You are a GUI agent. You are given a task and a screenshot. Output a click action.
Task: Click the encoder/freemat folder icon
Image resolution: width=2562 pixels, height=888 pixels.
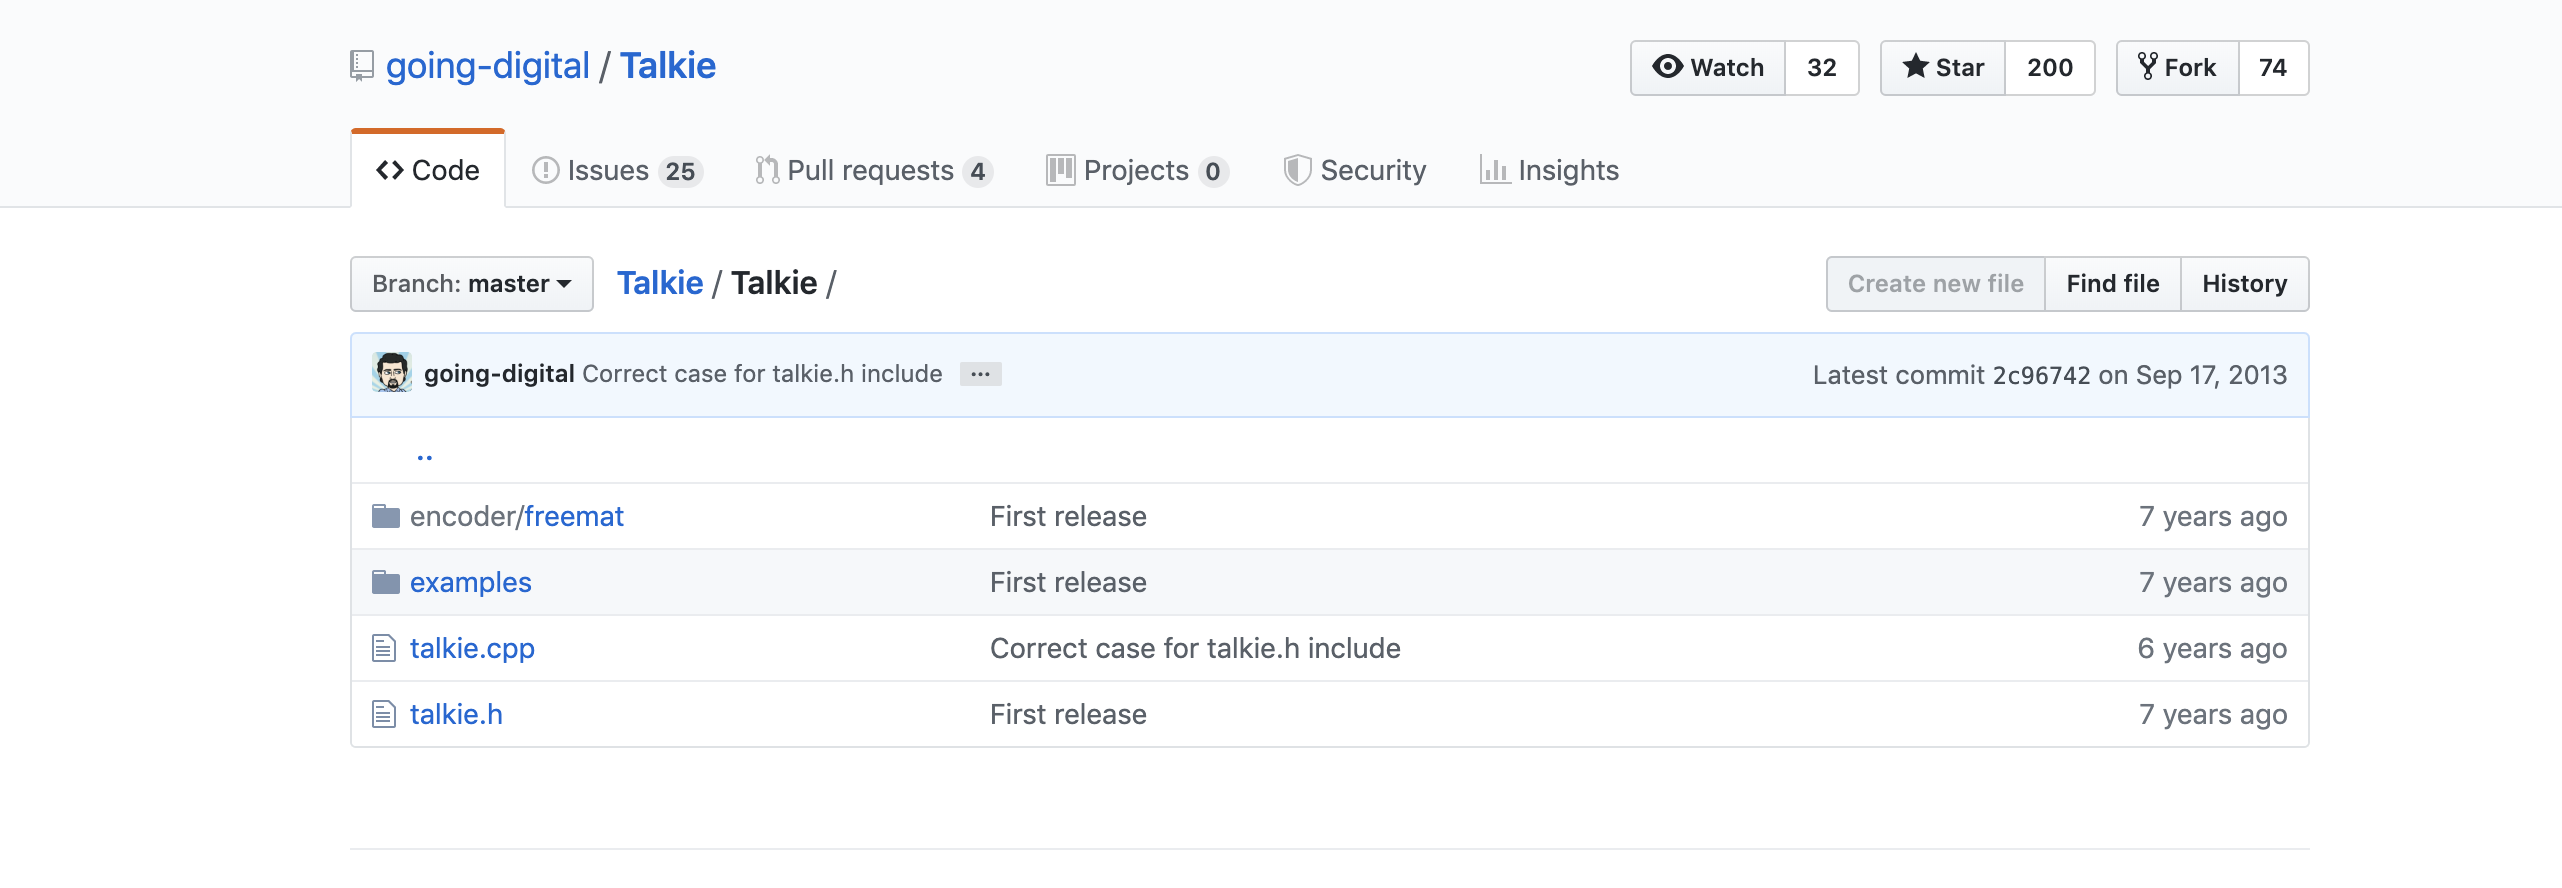pos(386,516)
